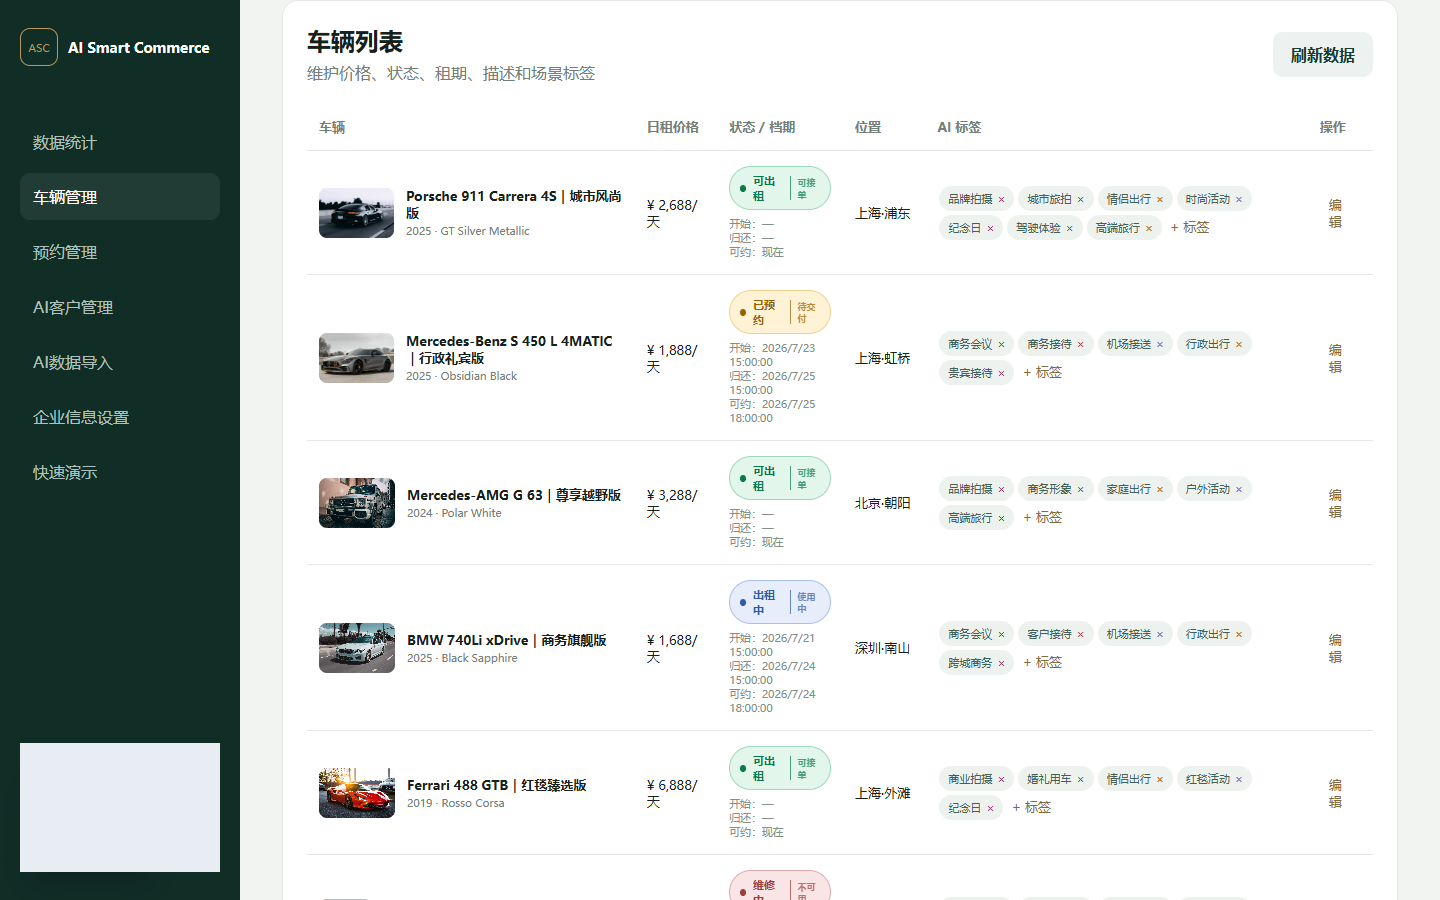Screen dimensions: 1440x900
Task: Remove 红毯活动 tag from Ferrari 488 GTB
Action: pos(1239,779)
